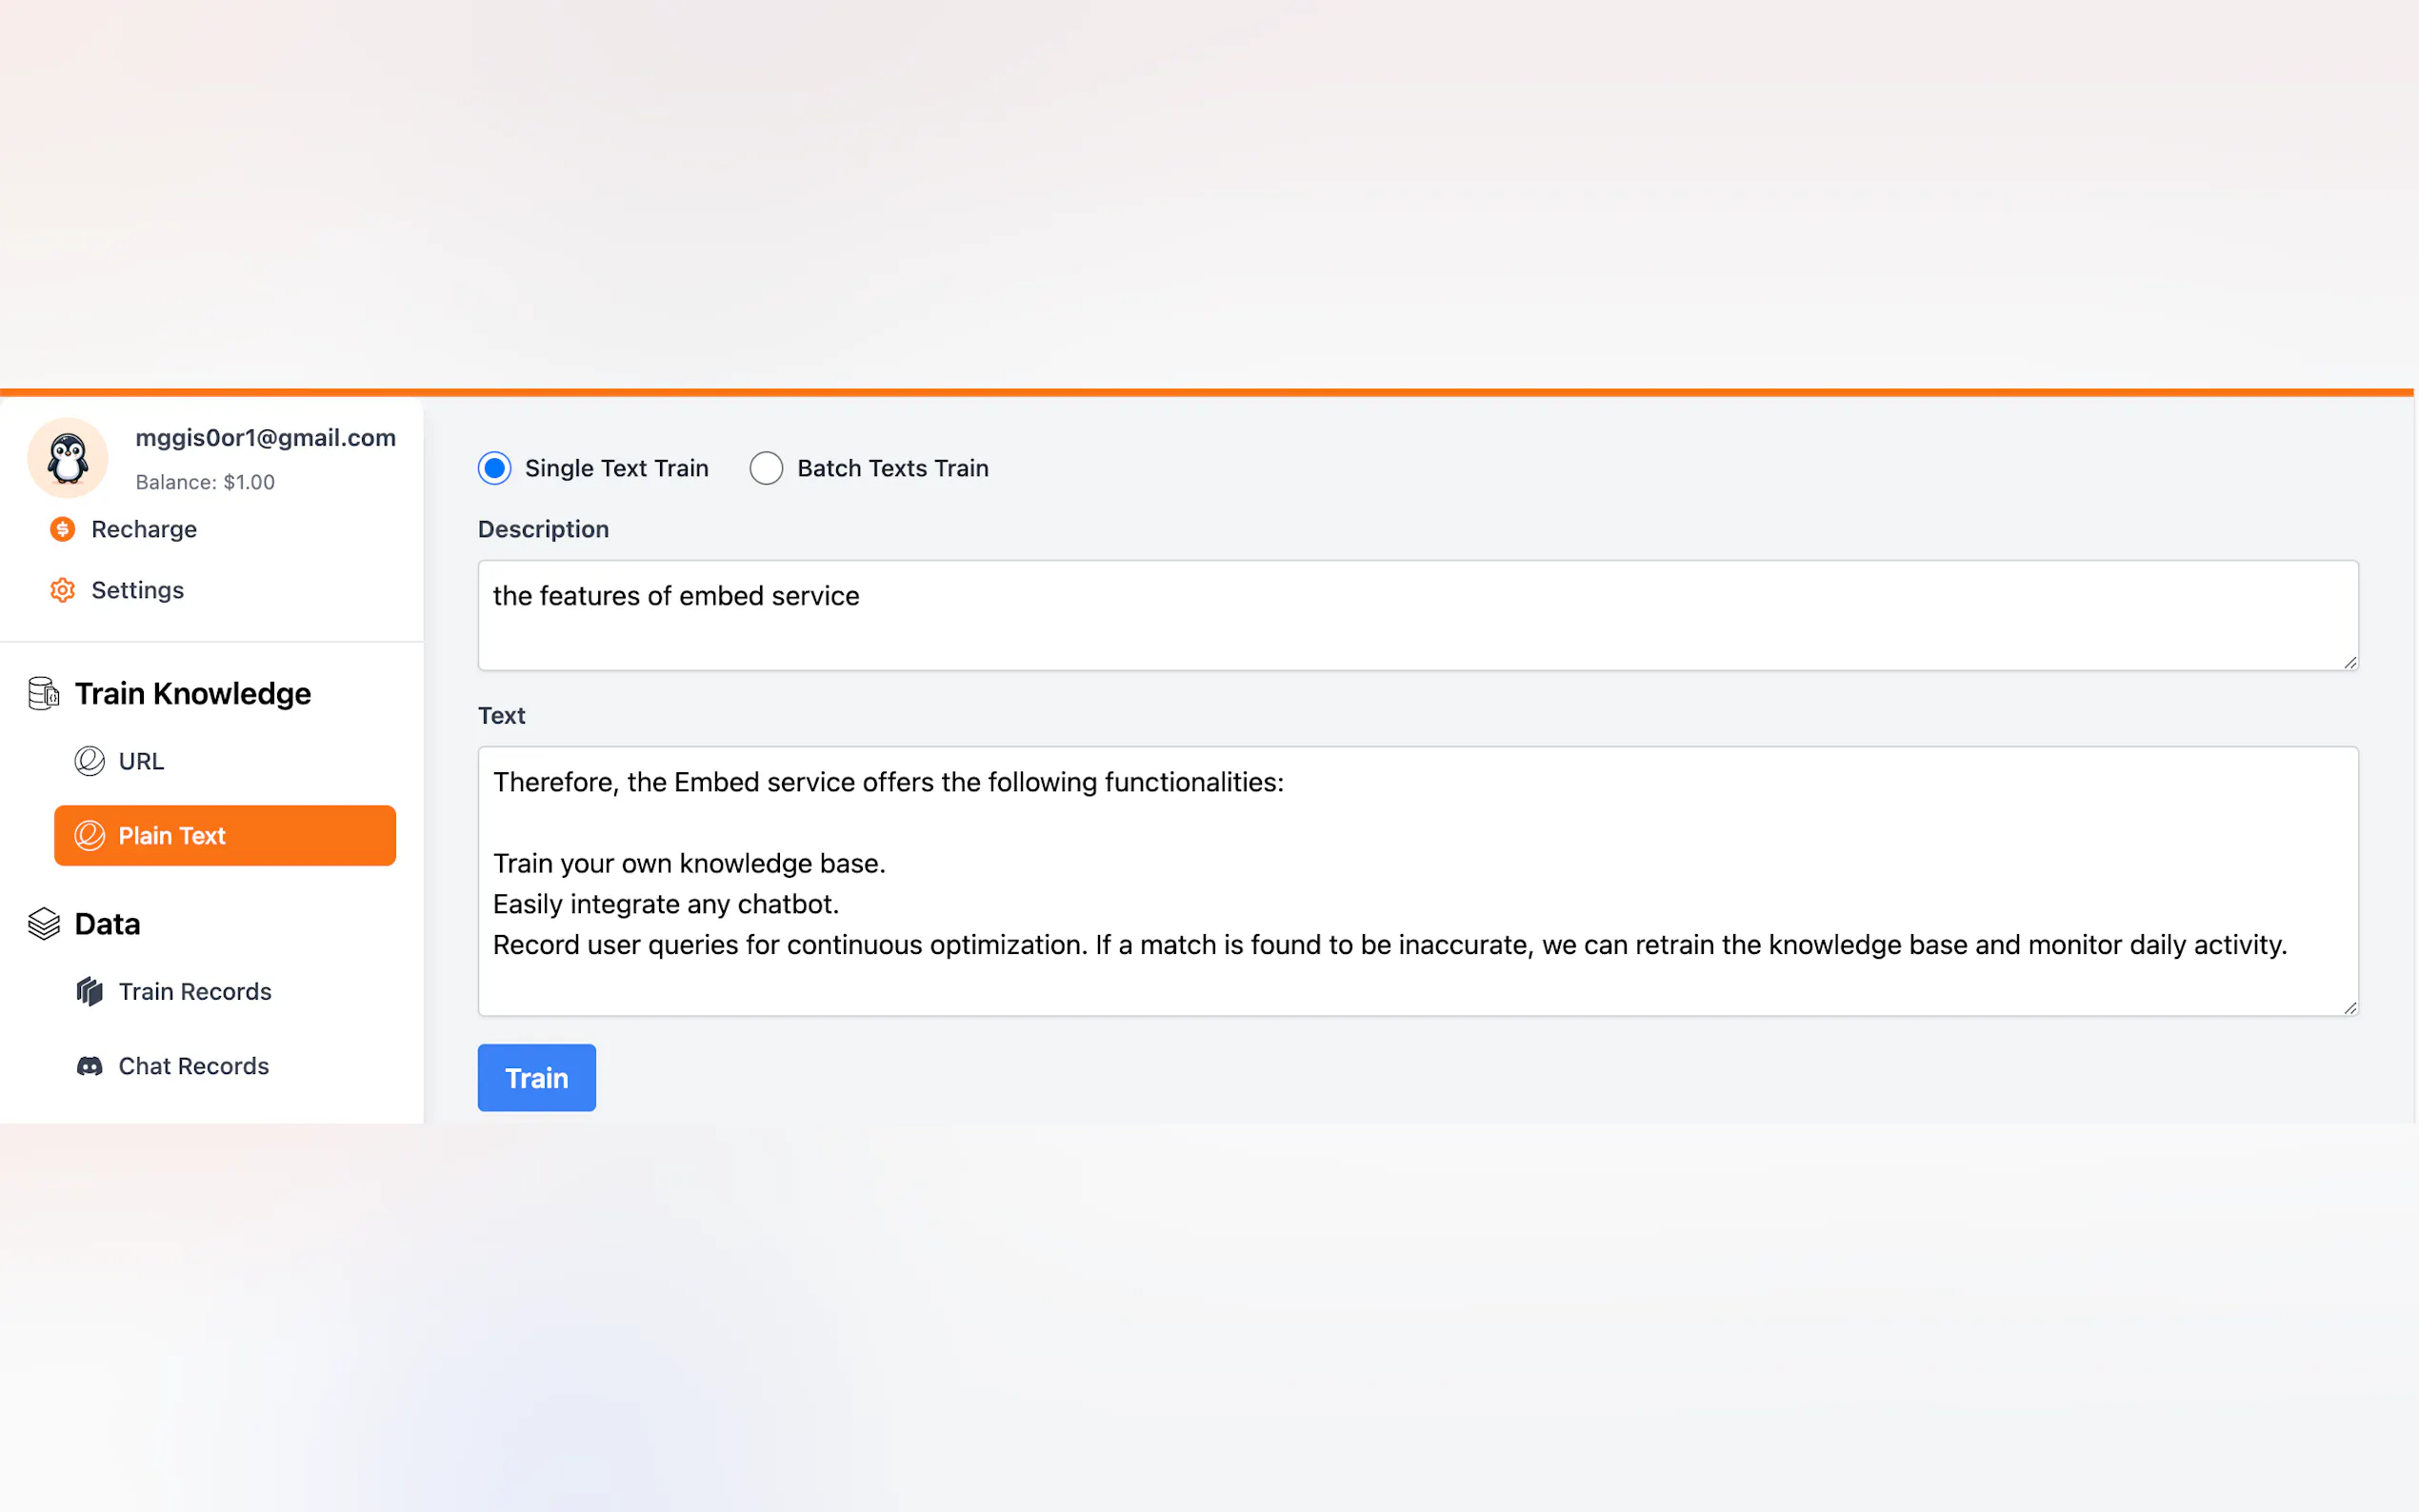Image resolution: width=2419 pixels, height=1512 pixels.
Task: Open Chat Records in sidebar
Action: coord(194,1066)
